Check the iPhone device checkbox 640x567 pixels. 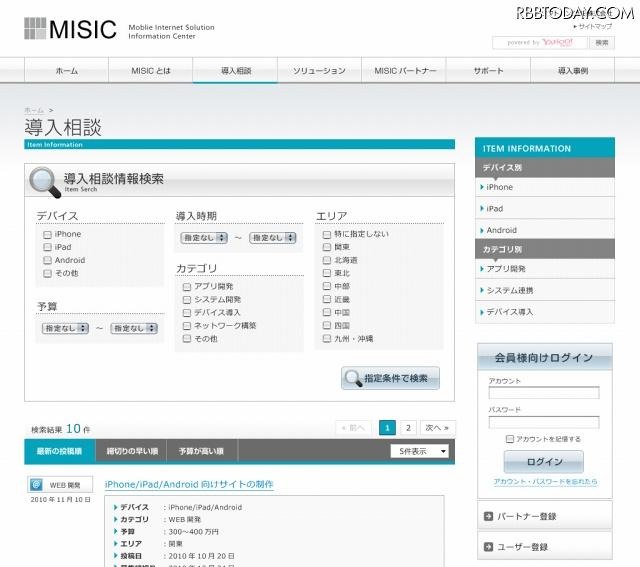(x=47, y=234)
